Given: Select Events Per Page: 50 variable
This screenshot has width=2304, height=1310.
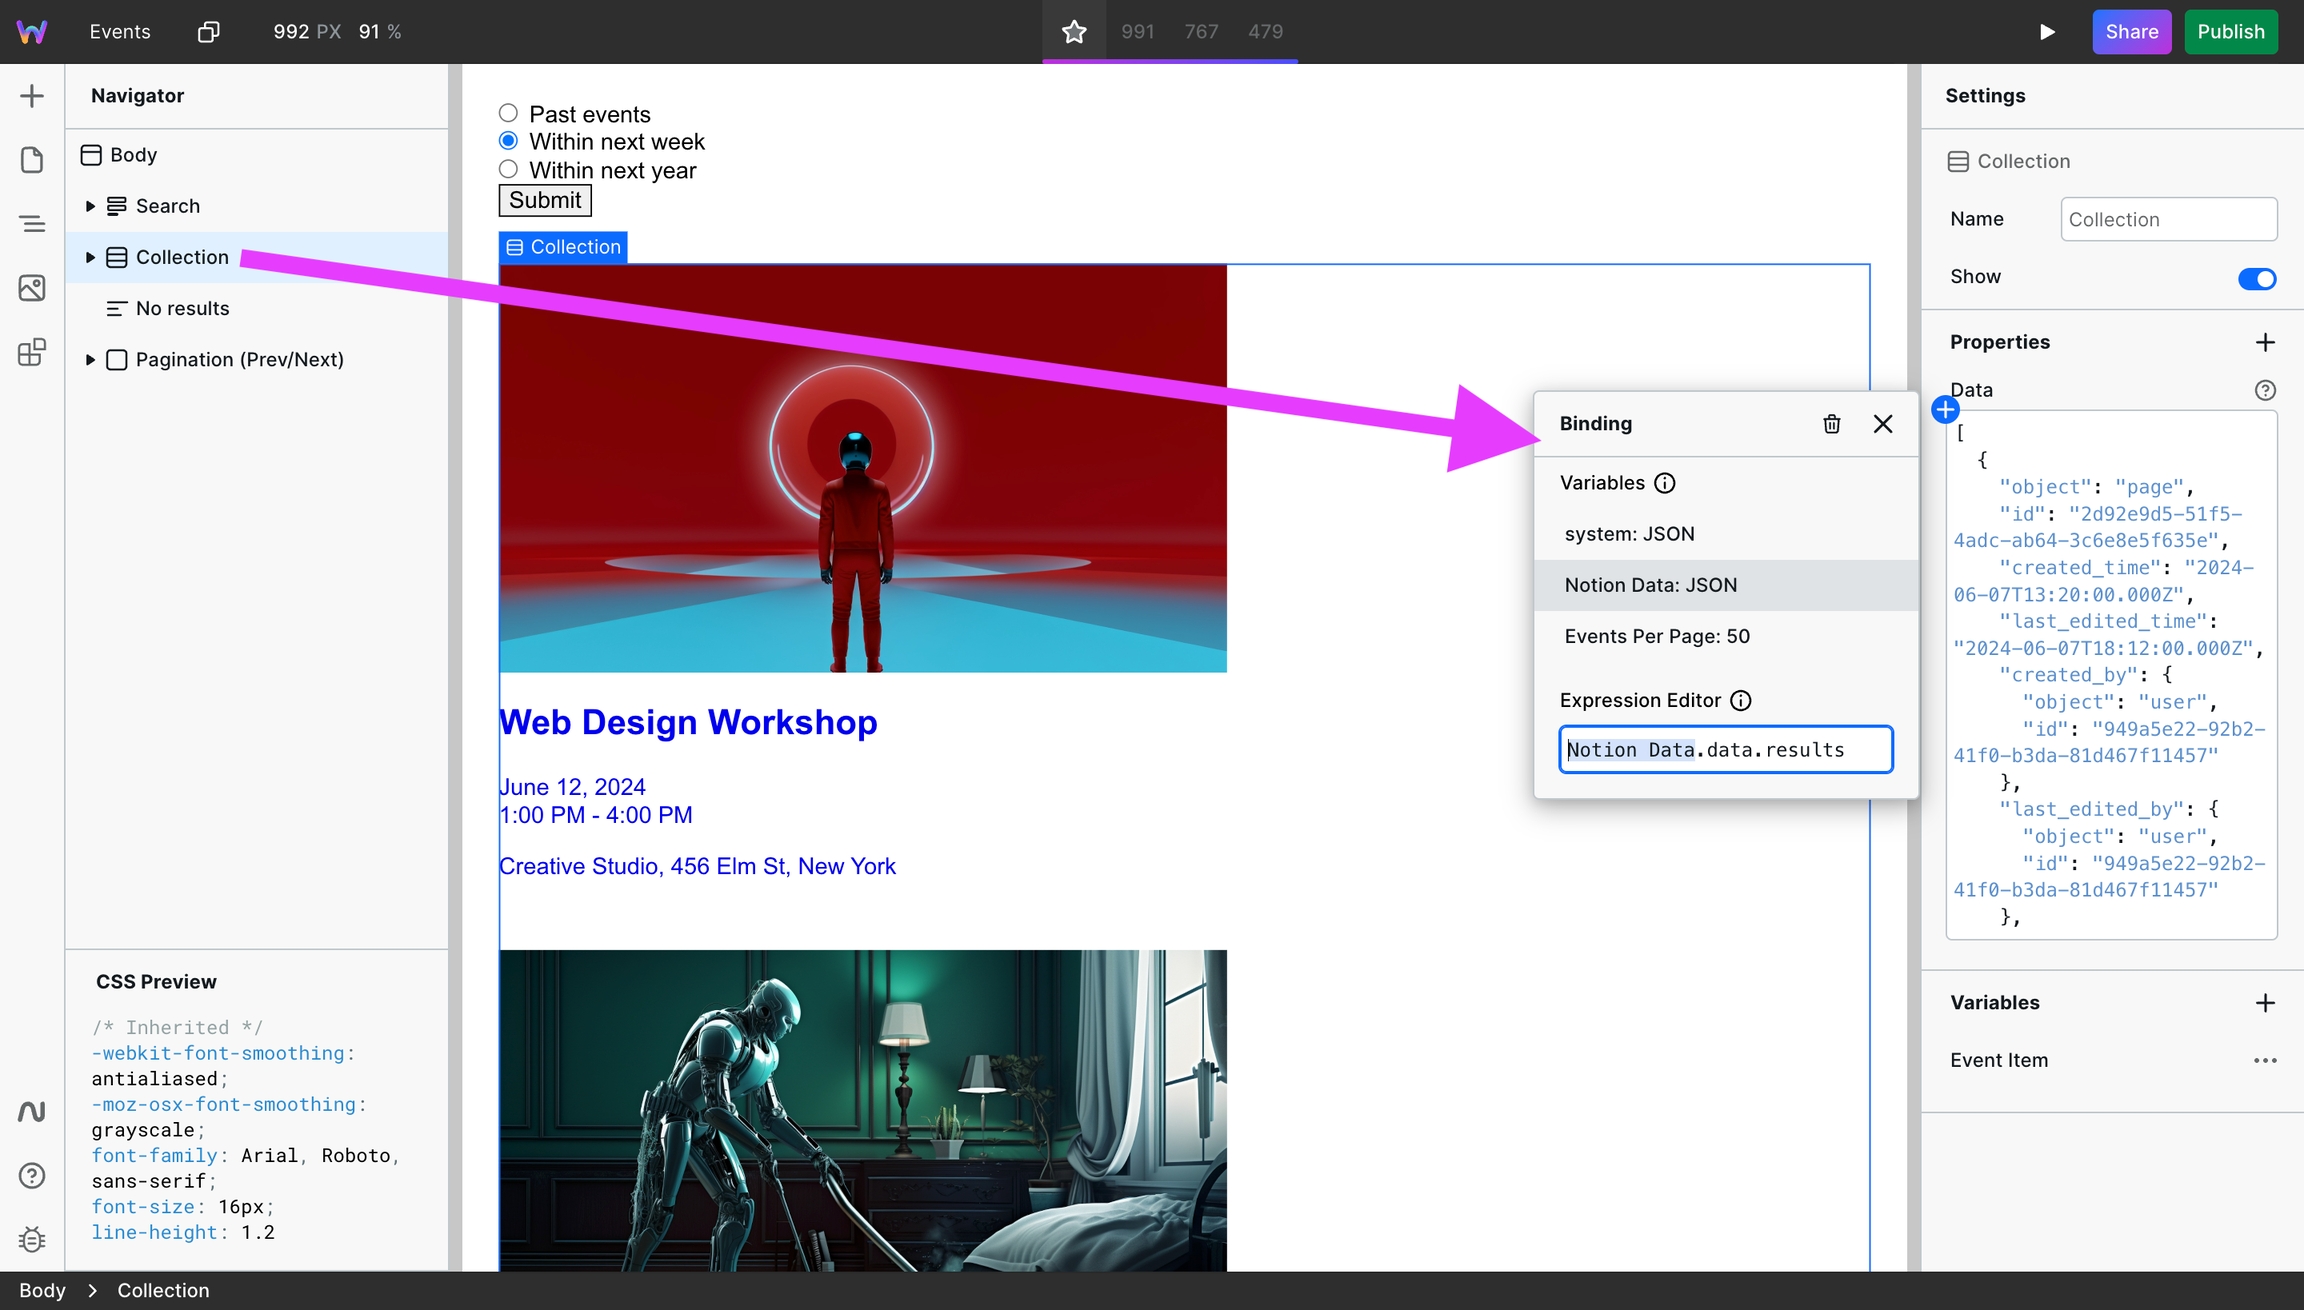Looking at the screenshot, I should pyautogui.click(x=1657, y=636).
